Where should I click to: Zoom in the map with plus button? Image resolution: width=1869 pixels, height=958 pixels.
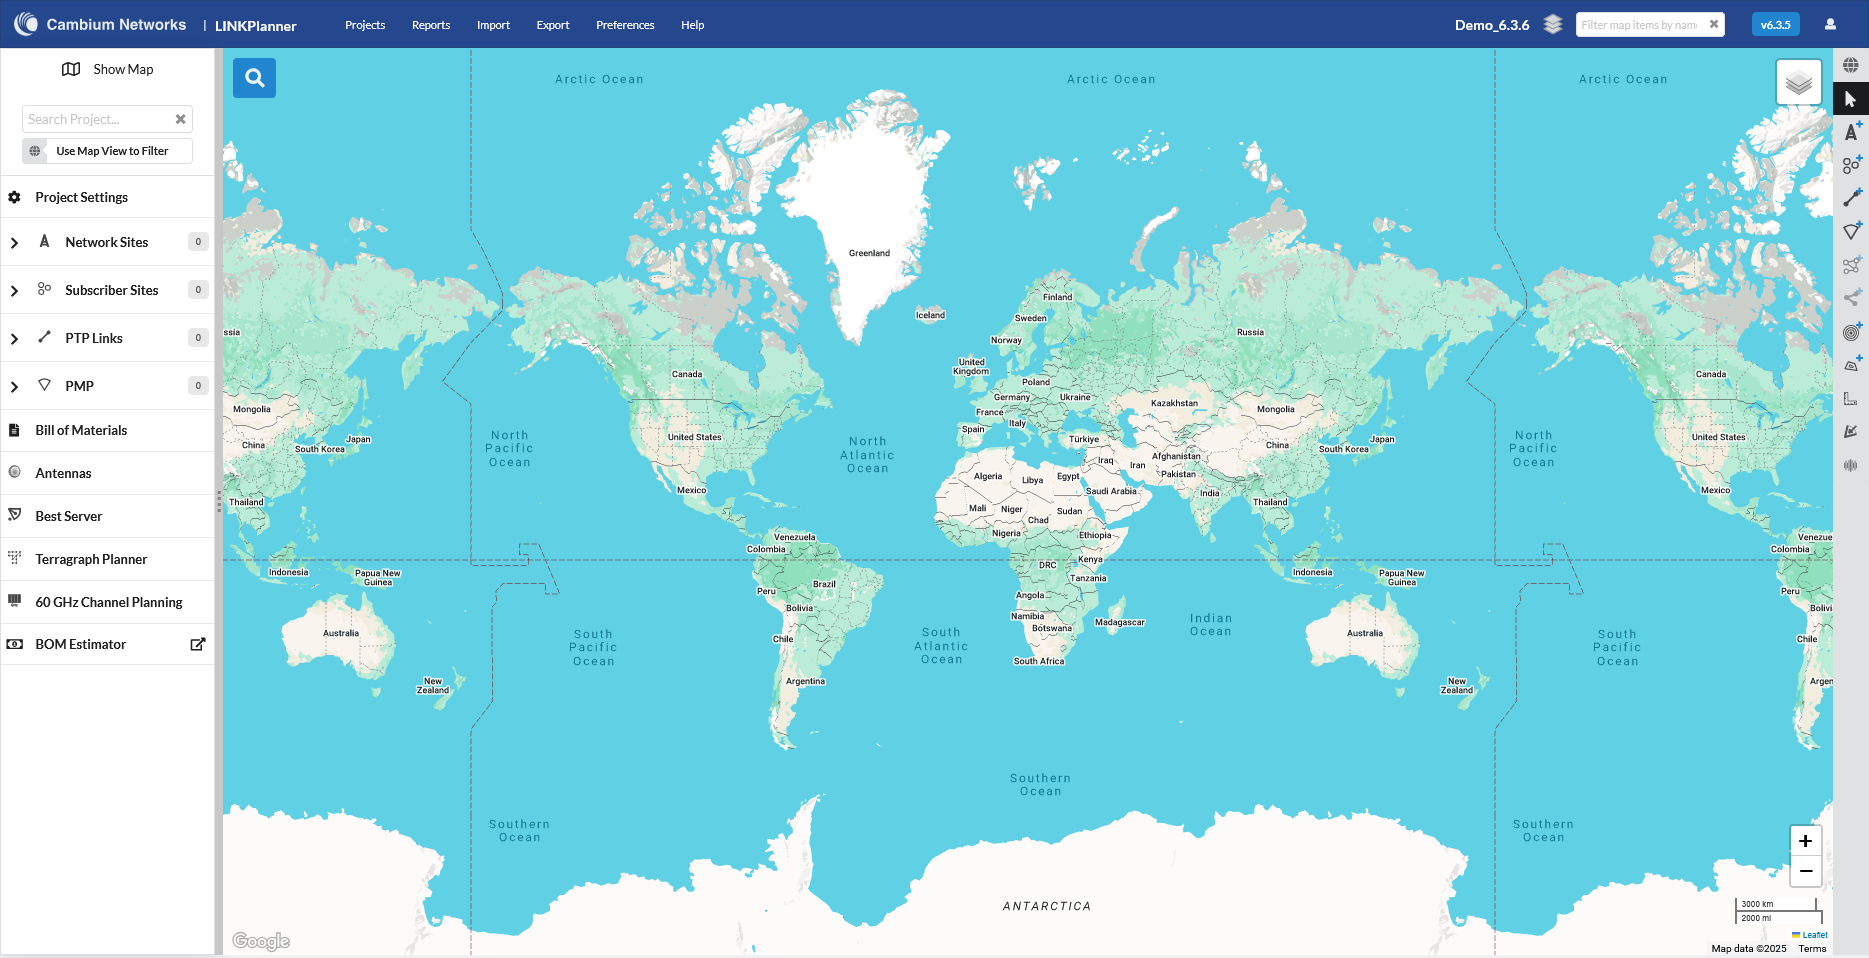[x=1805, y=841]
